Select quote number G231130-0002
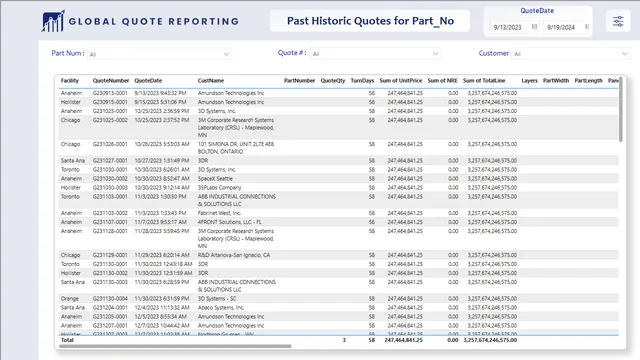640x360 pixels. [110, 273]
